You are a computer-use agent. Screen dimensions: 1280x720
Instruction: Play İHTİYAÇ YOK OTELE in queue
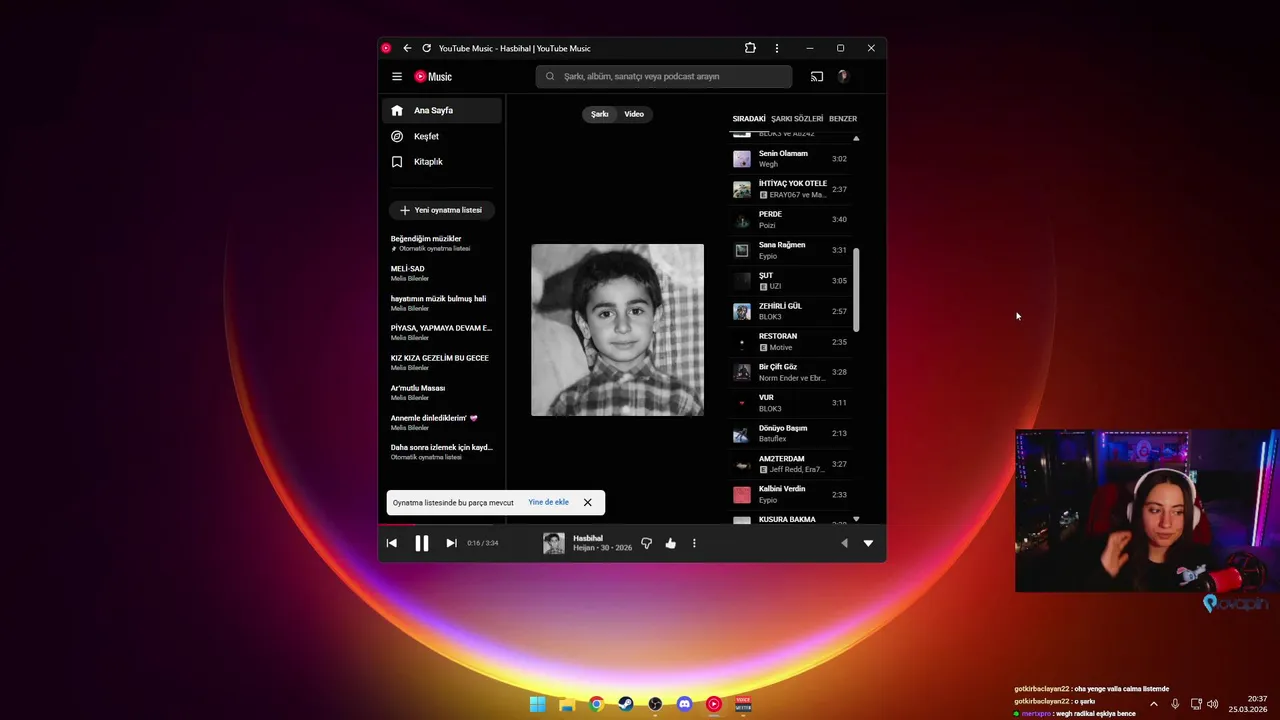(x=790, y=189)
